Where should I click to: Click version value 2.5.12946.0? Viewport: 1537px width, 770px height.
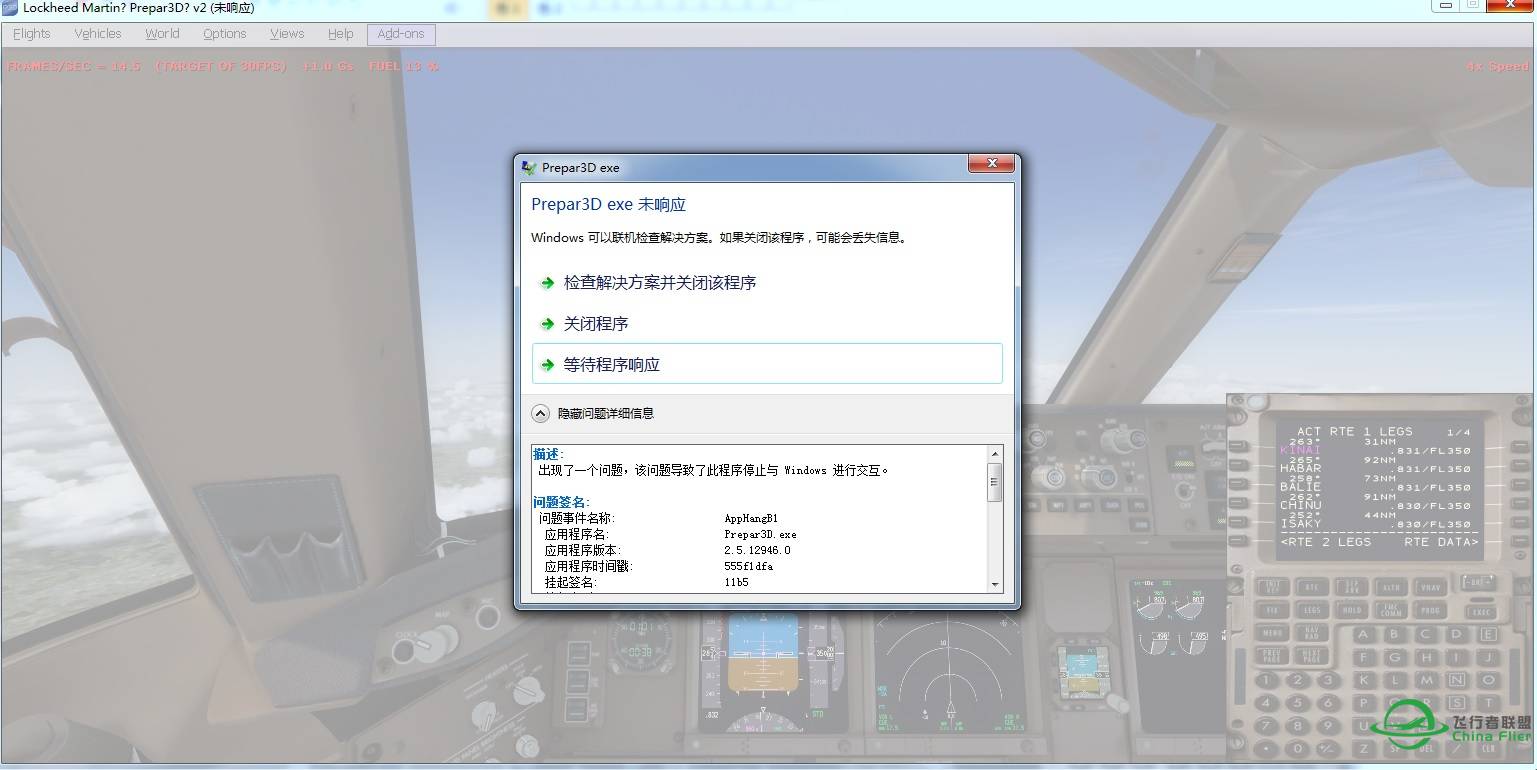[757, 550]
